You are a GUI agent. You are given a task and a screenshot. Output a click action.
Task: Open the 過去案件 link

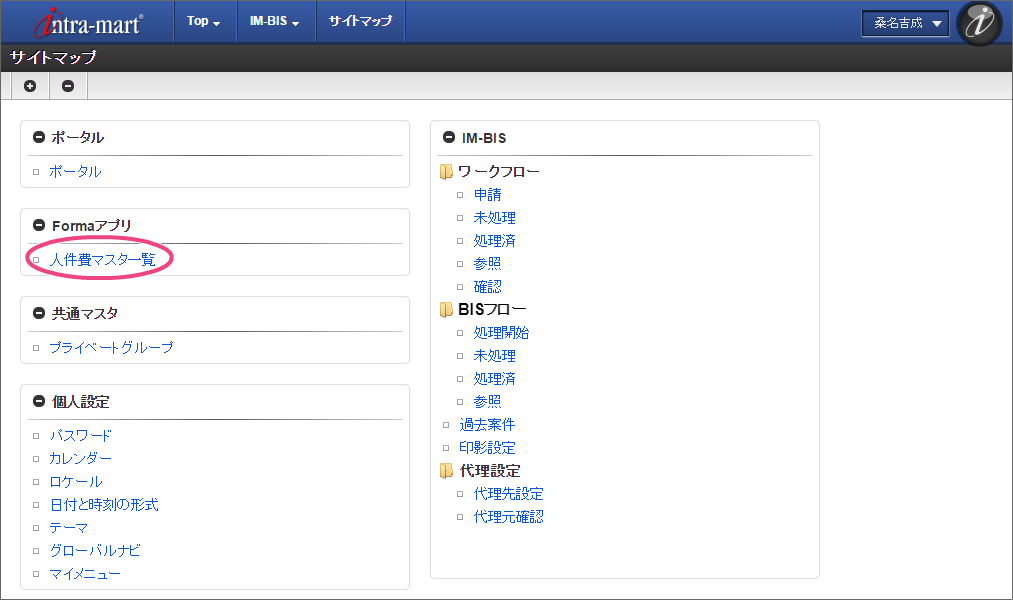pyautogui.click(x=487, y=425)
